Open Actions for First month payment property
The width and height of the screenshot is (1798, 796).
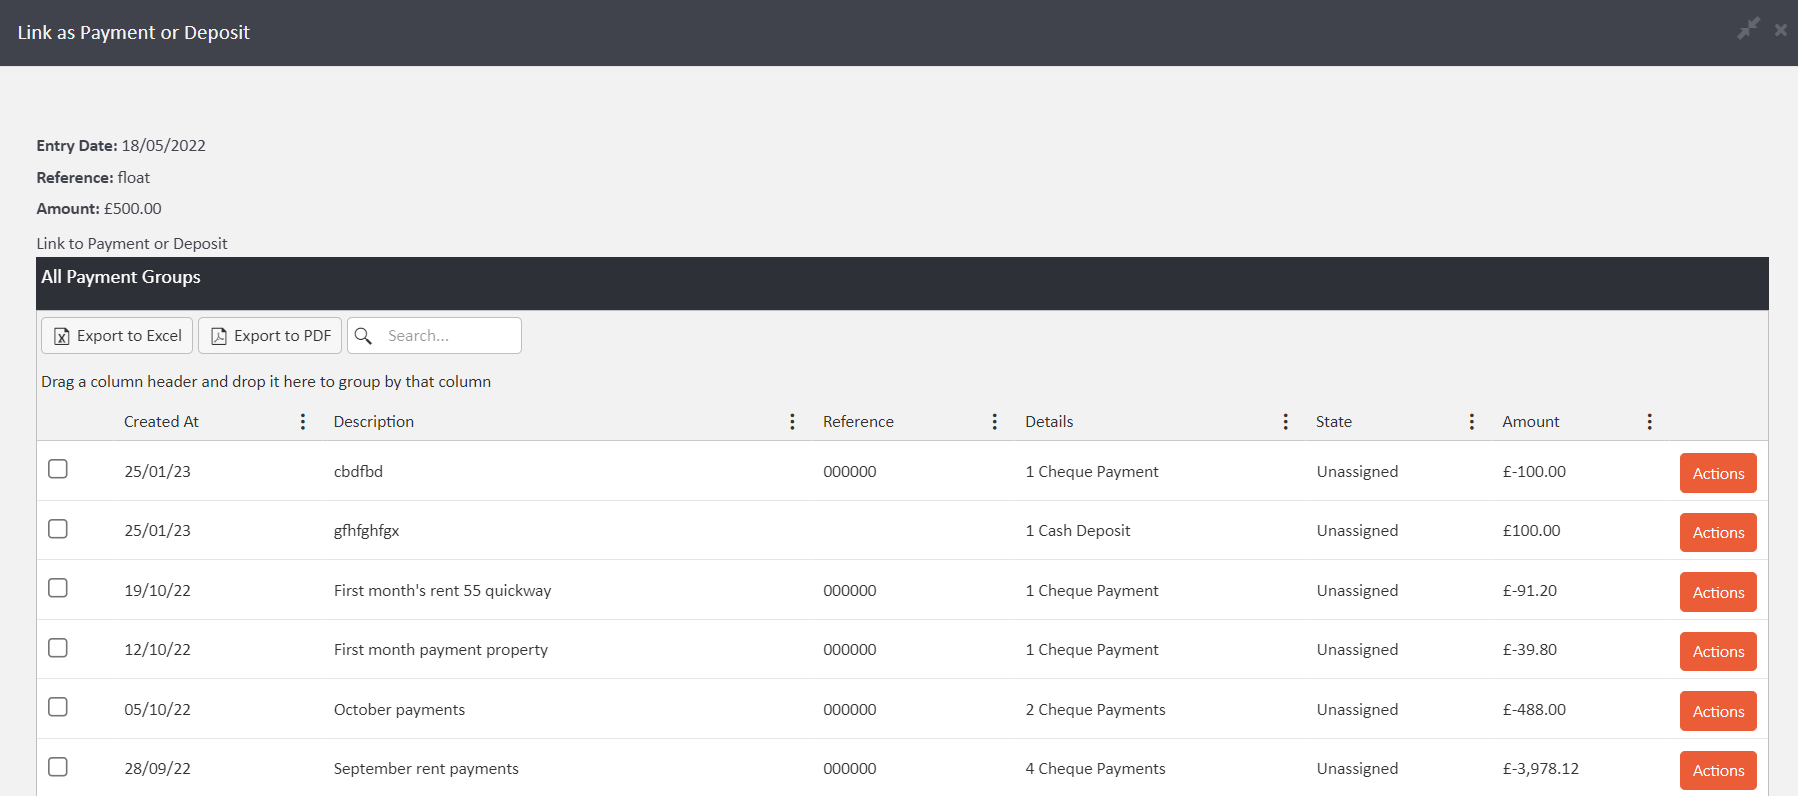coord(1717,652)
